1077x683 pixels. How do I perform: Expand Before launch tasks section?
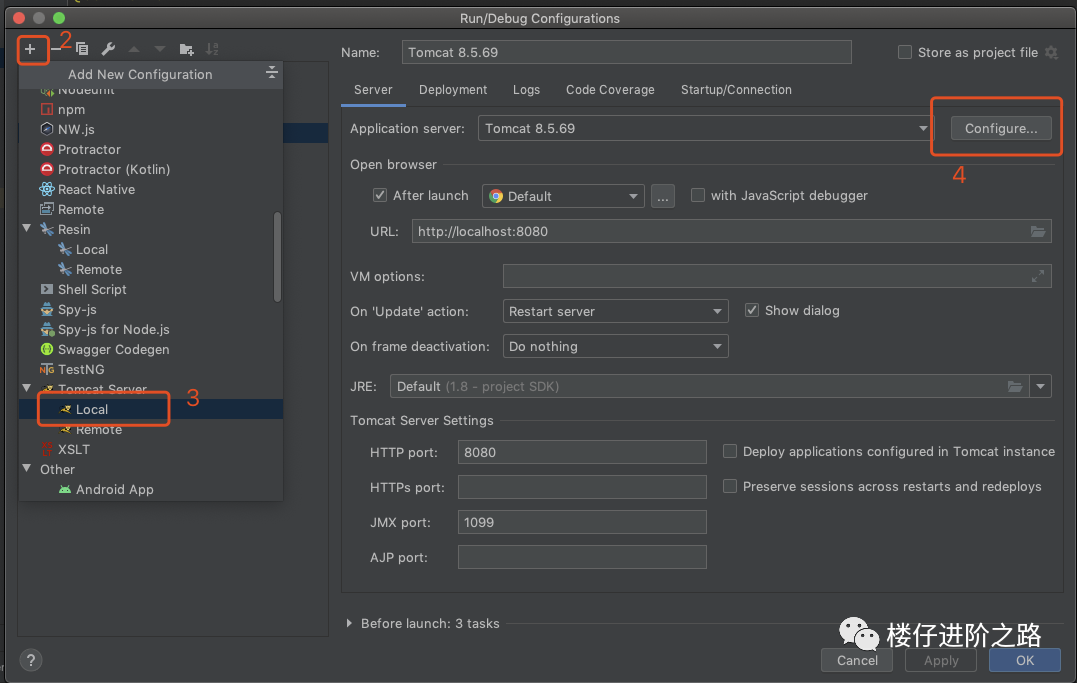350,623
